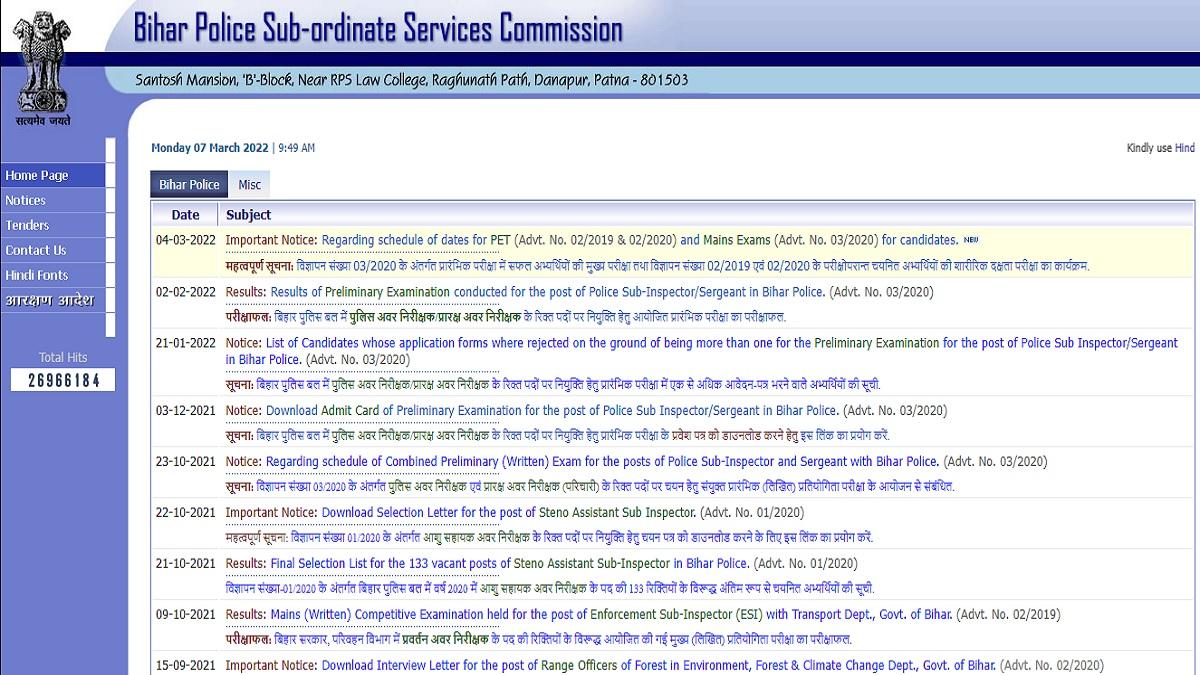Open Combined Preliminary Written Exam schedule notice
This screenshot has height=675, width=1200.
[601, 462]
